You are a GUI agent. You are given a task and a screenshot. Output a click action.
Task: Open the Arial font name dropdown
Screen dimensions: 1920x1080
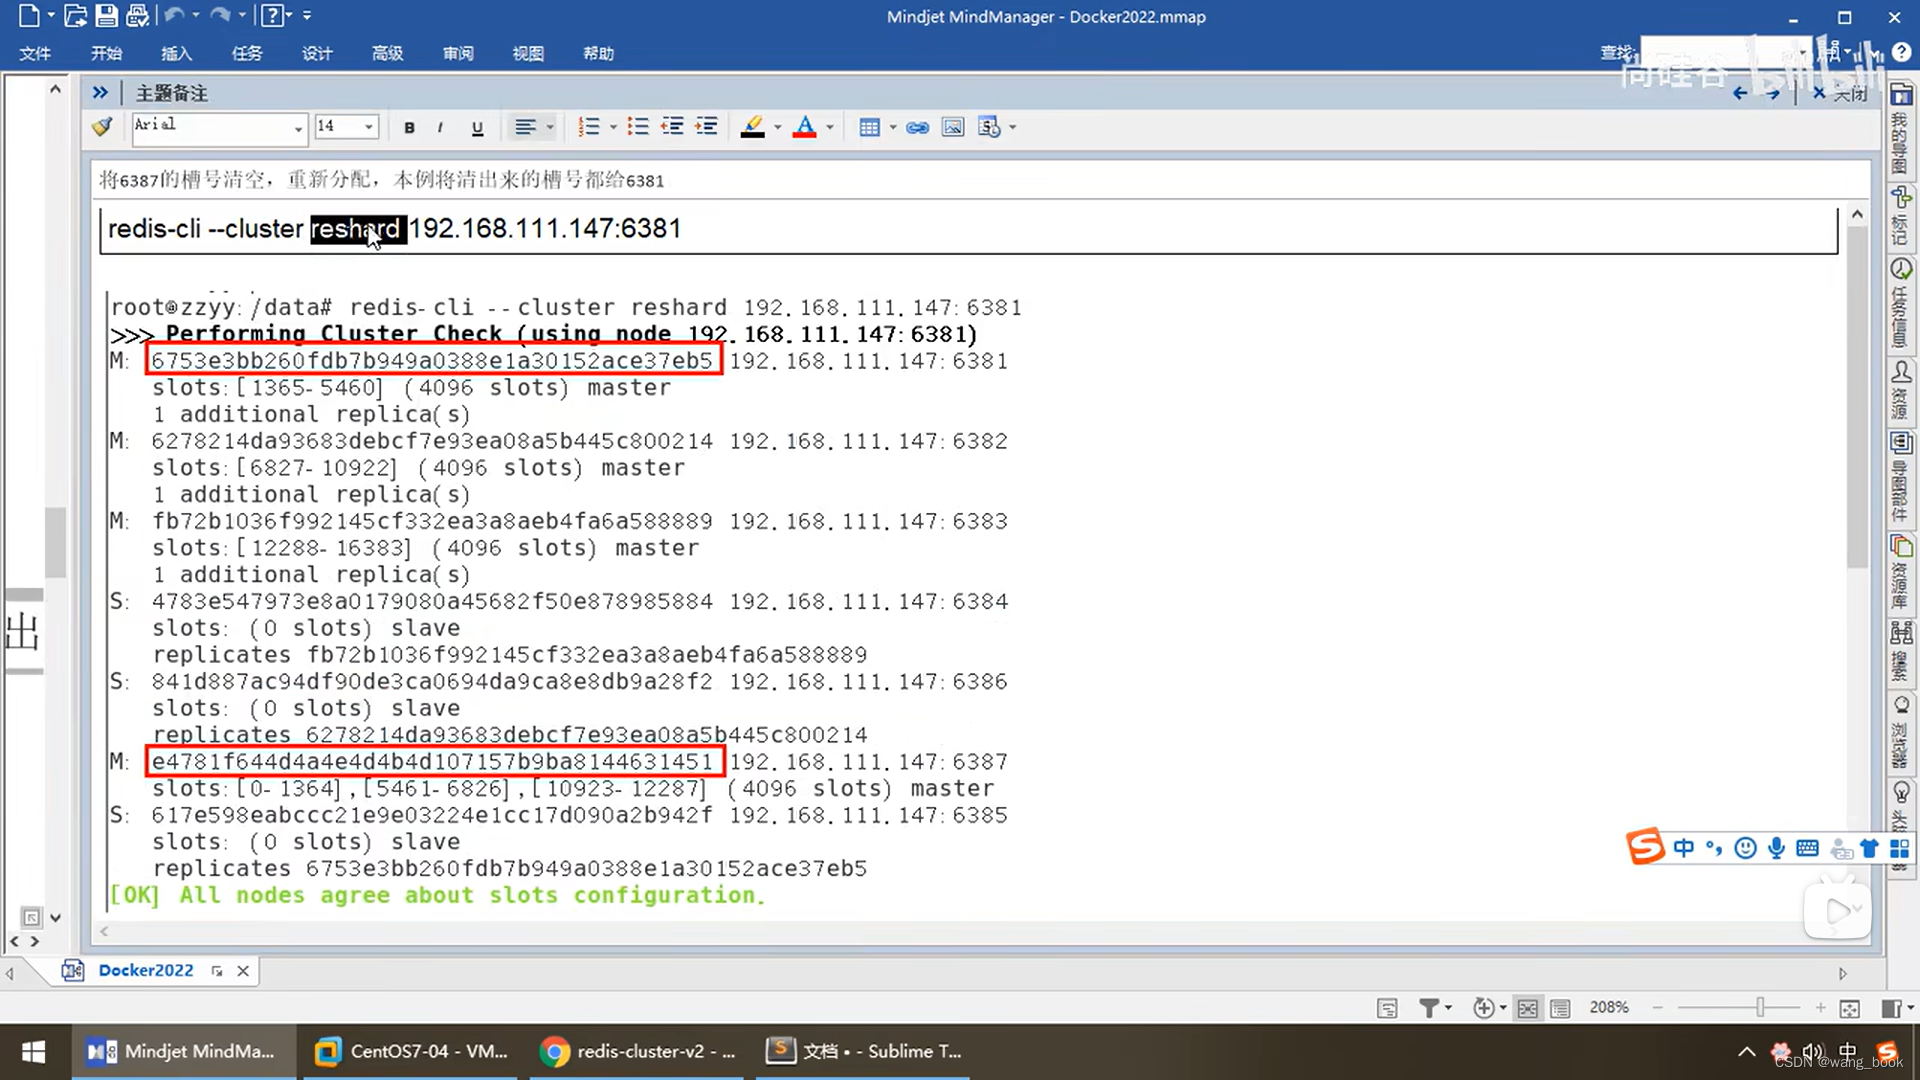[298, 128]
